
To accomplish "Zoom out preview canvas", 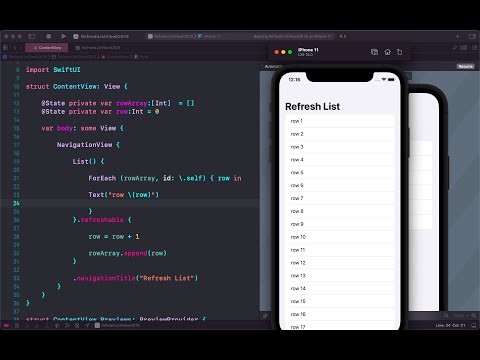I will [446, 315].
